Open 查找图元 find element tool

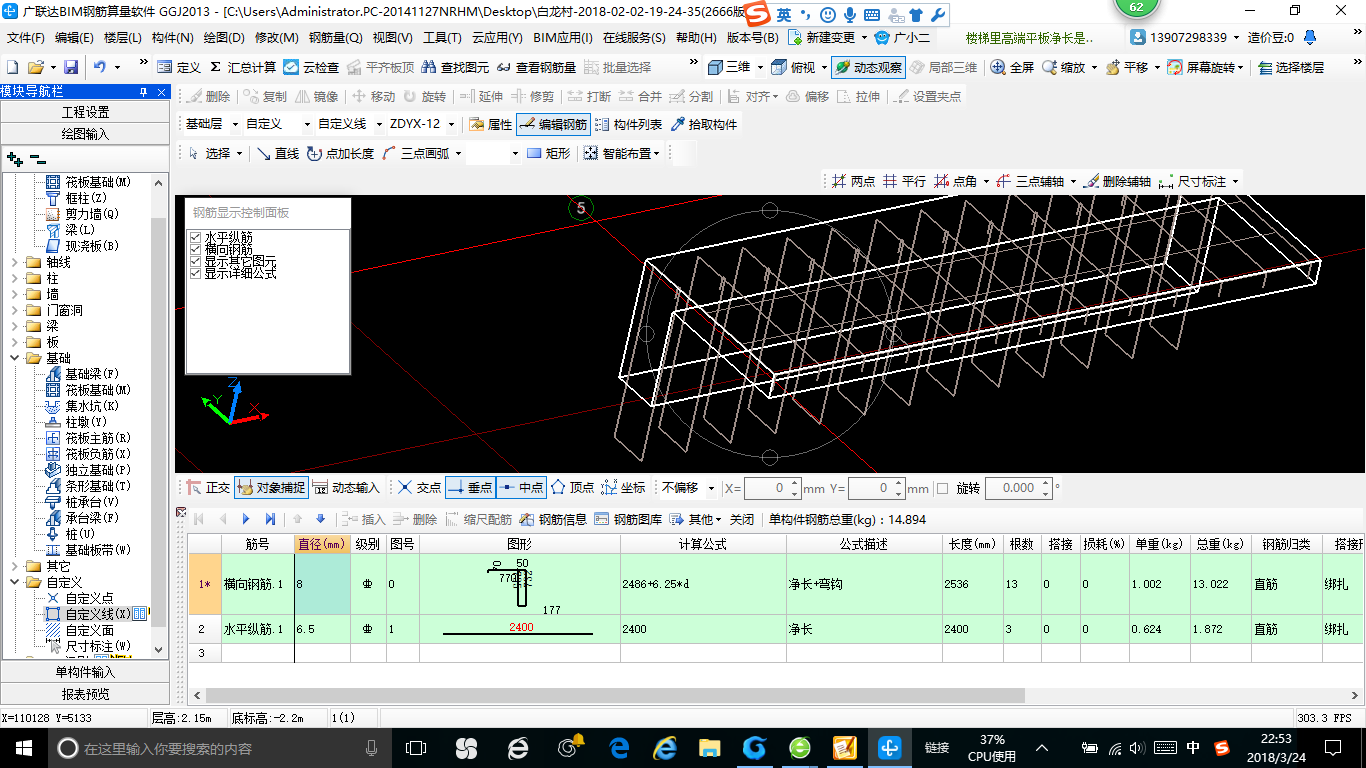(x=455, y=67)
